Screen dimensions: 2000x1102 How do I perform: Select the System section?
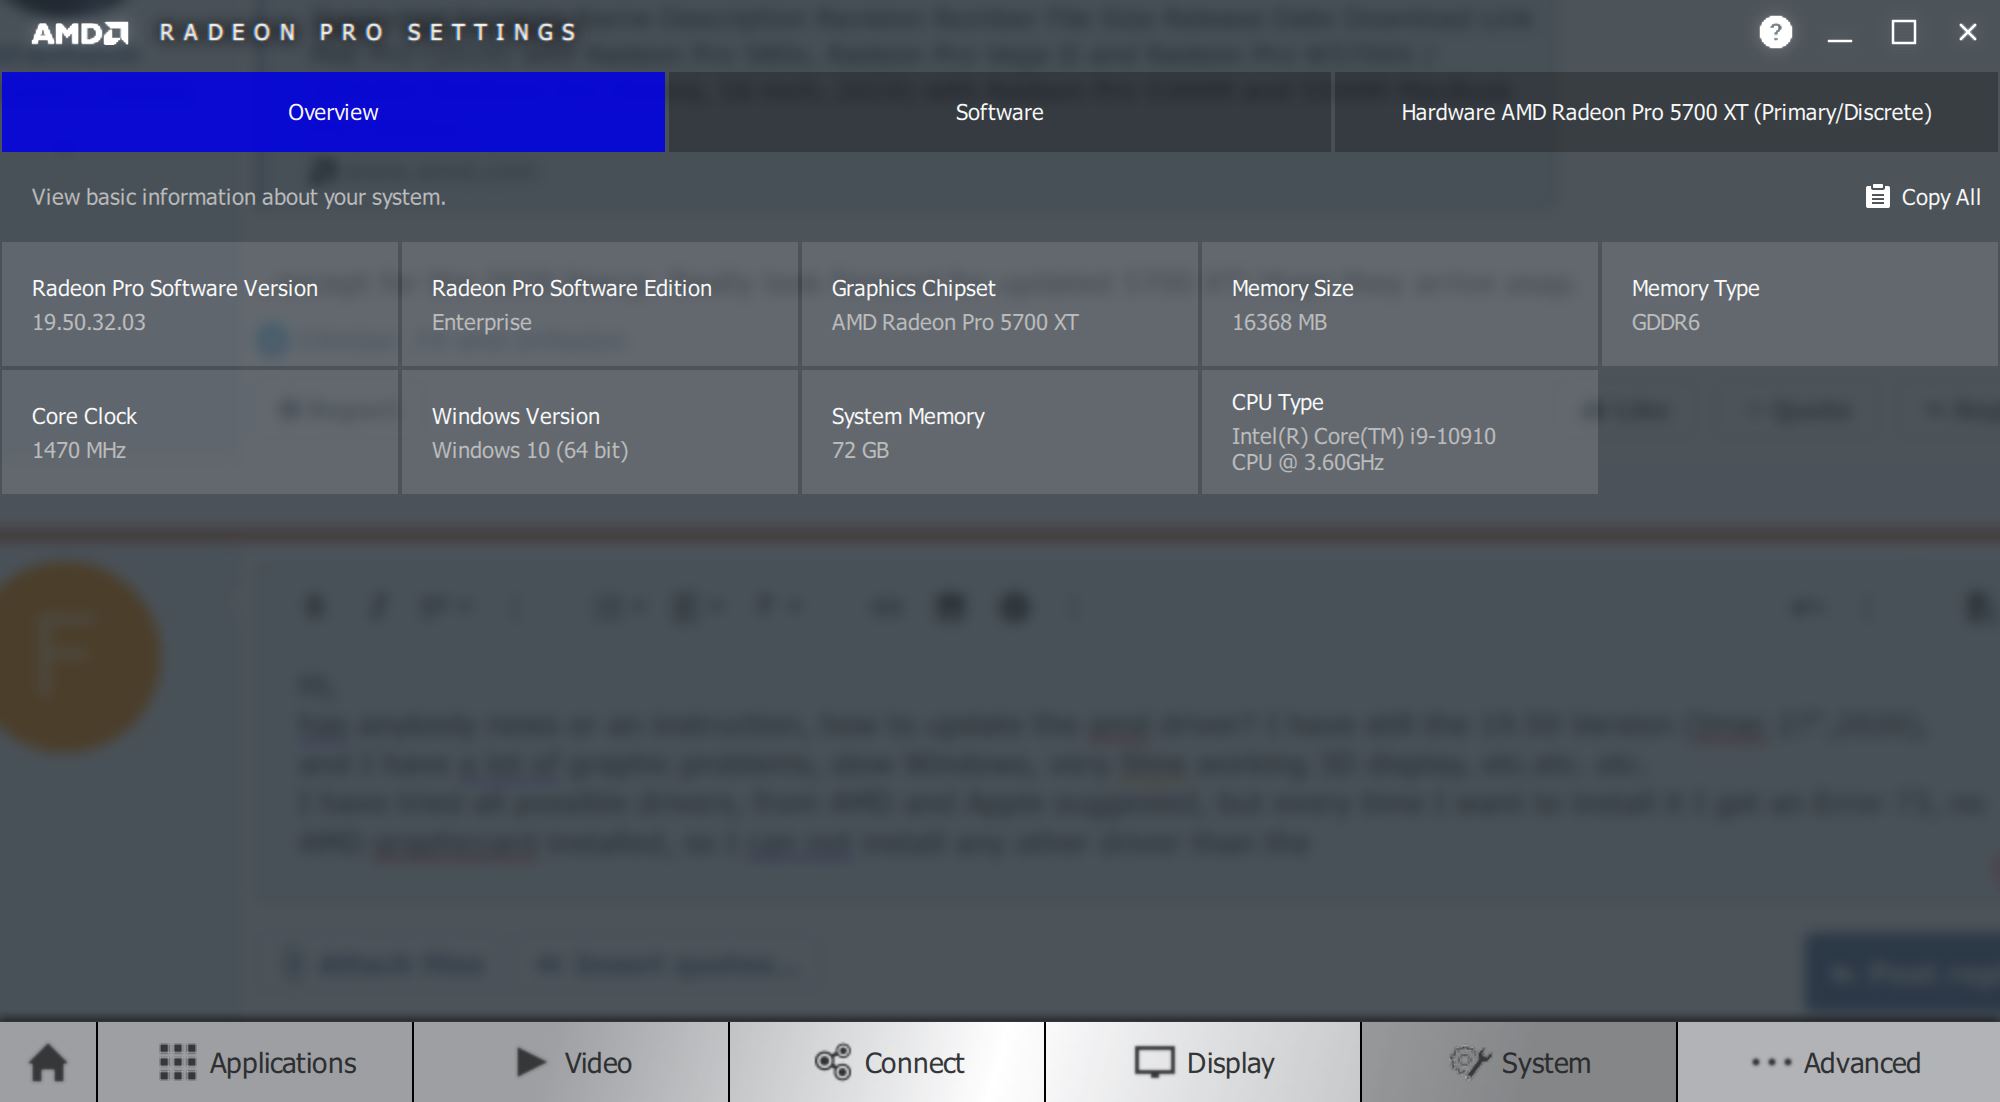point(1519,1062)
